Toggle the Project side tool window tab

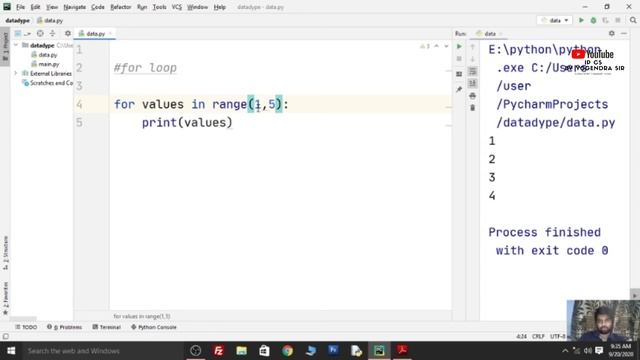click(x=5, y=46)
